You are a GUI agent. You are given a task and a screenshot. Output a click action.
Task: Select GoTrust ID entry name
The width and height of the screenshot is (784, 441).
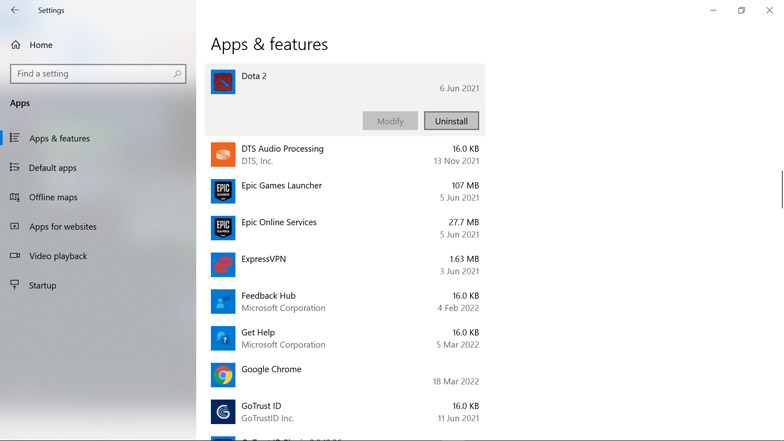262,406
